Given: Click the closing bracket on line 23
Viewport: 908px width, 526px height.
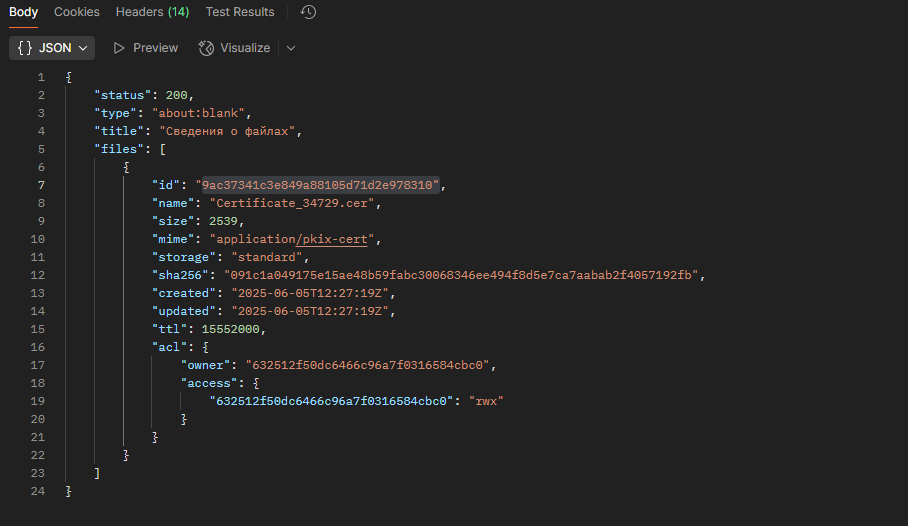Looking at the screenshot, I should pyautogui.click(x=97, y=473).
